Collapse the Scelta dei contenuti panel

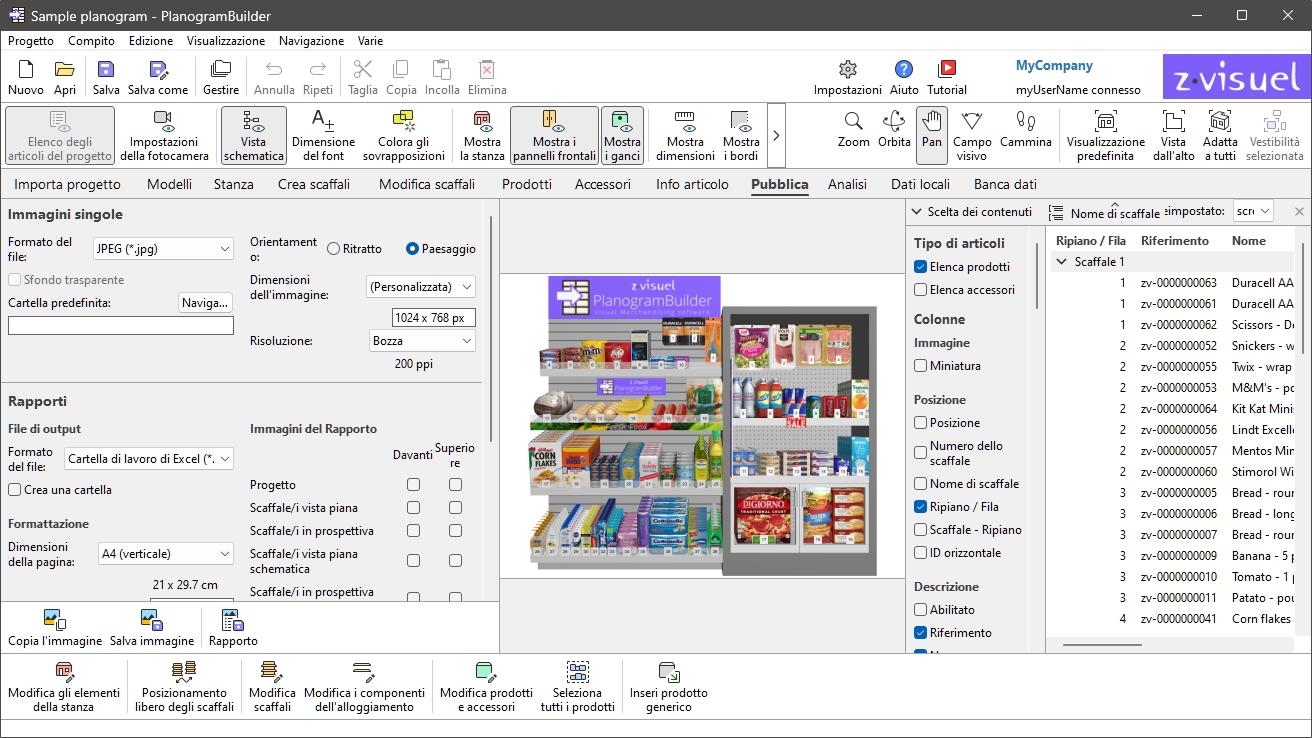pyautogui.click(x=916, y=211)
